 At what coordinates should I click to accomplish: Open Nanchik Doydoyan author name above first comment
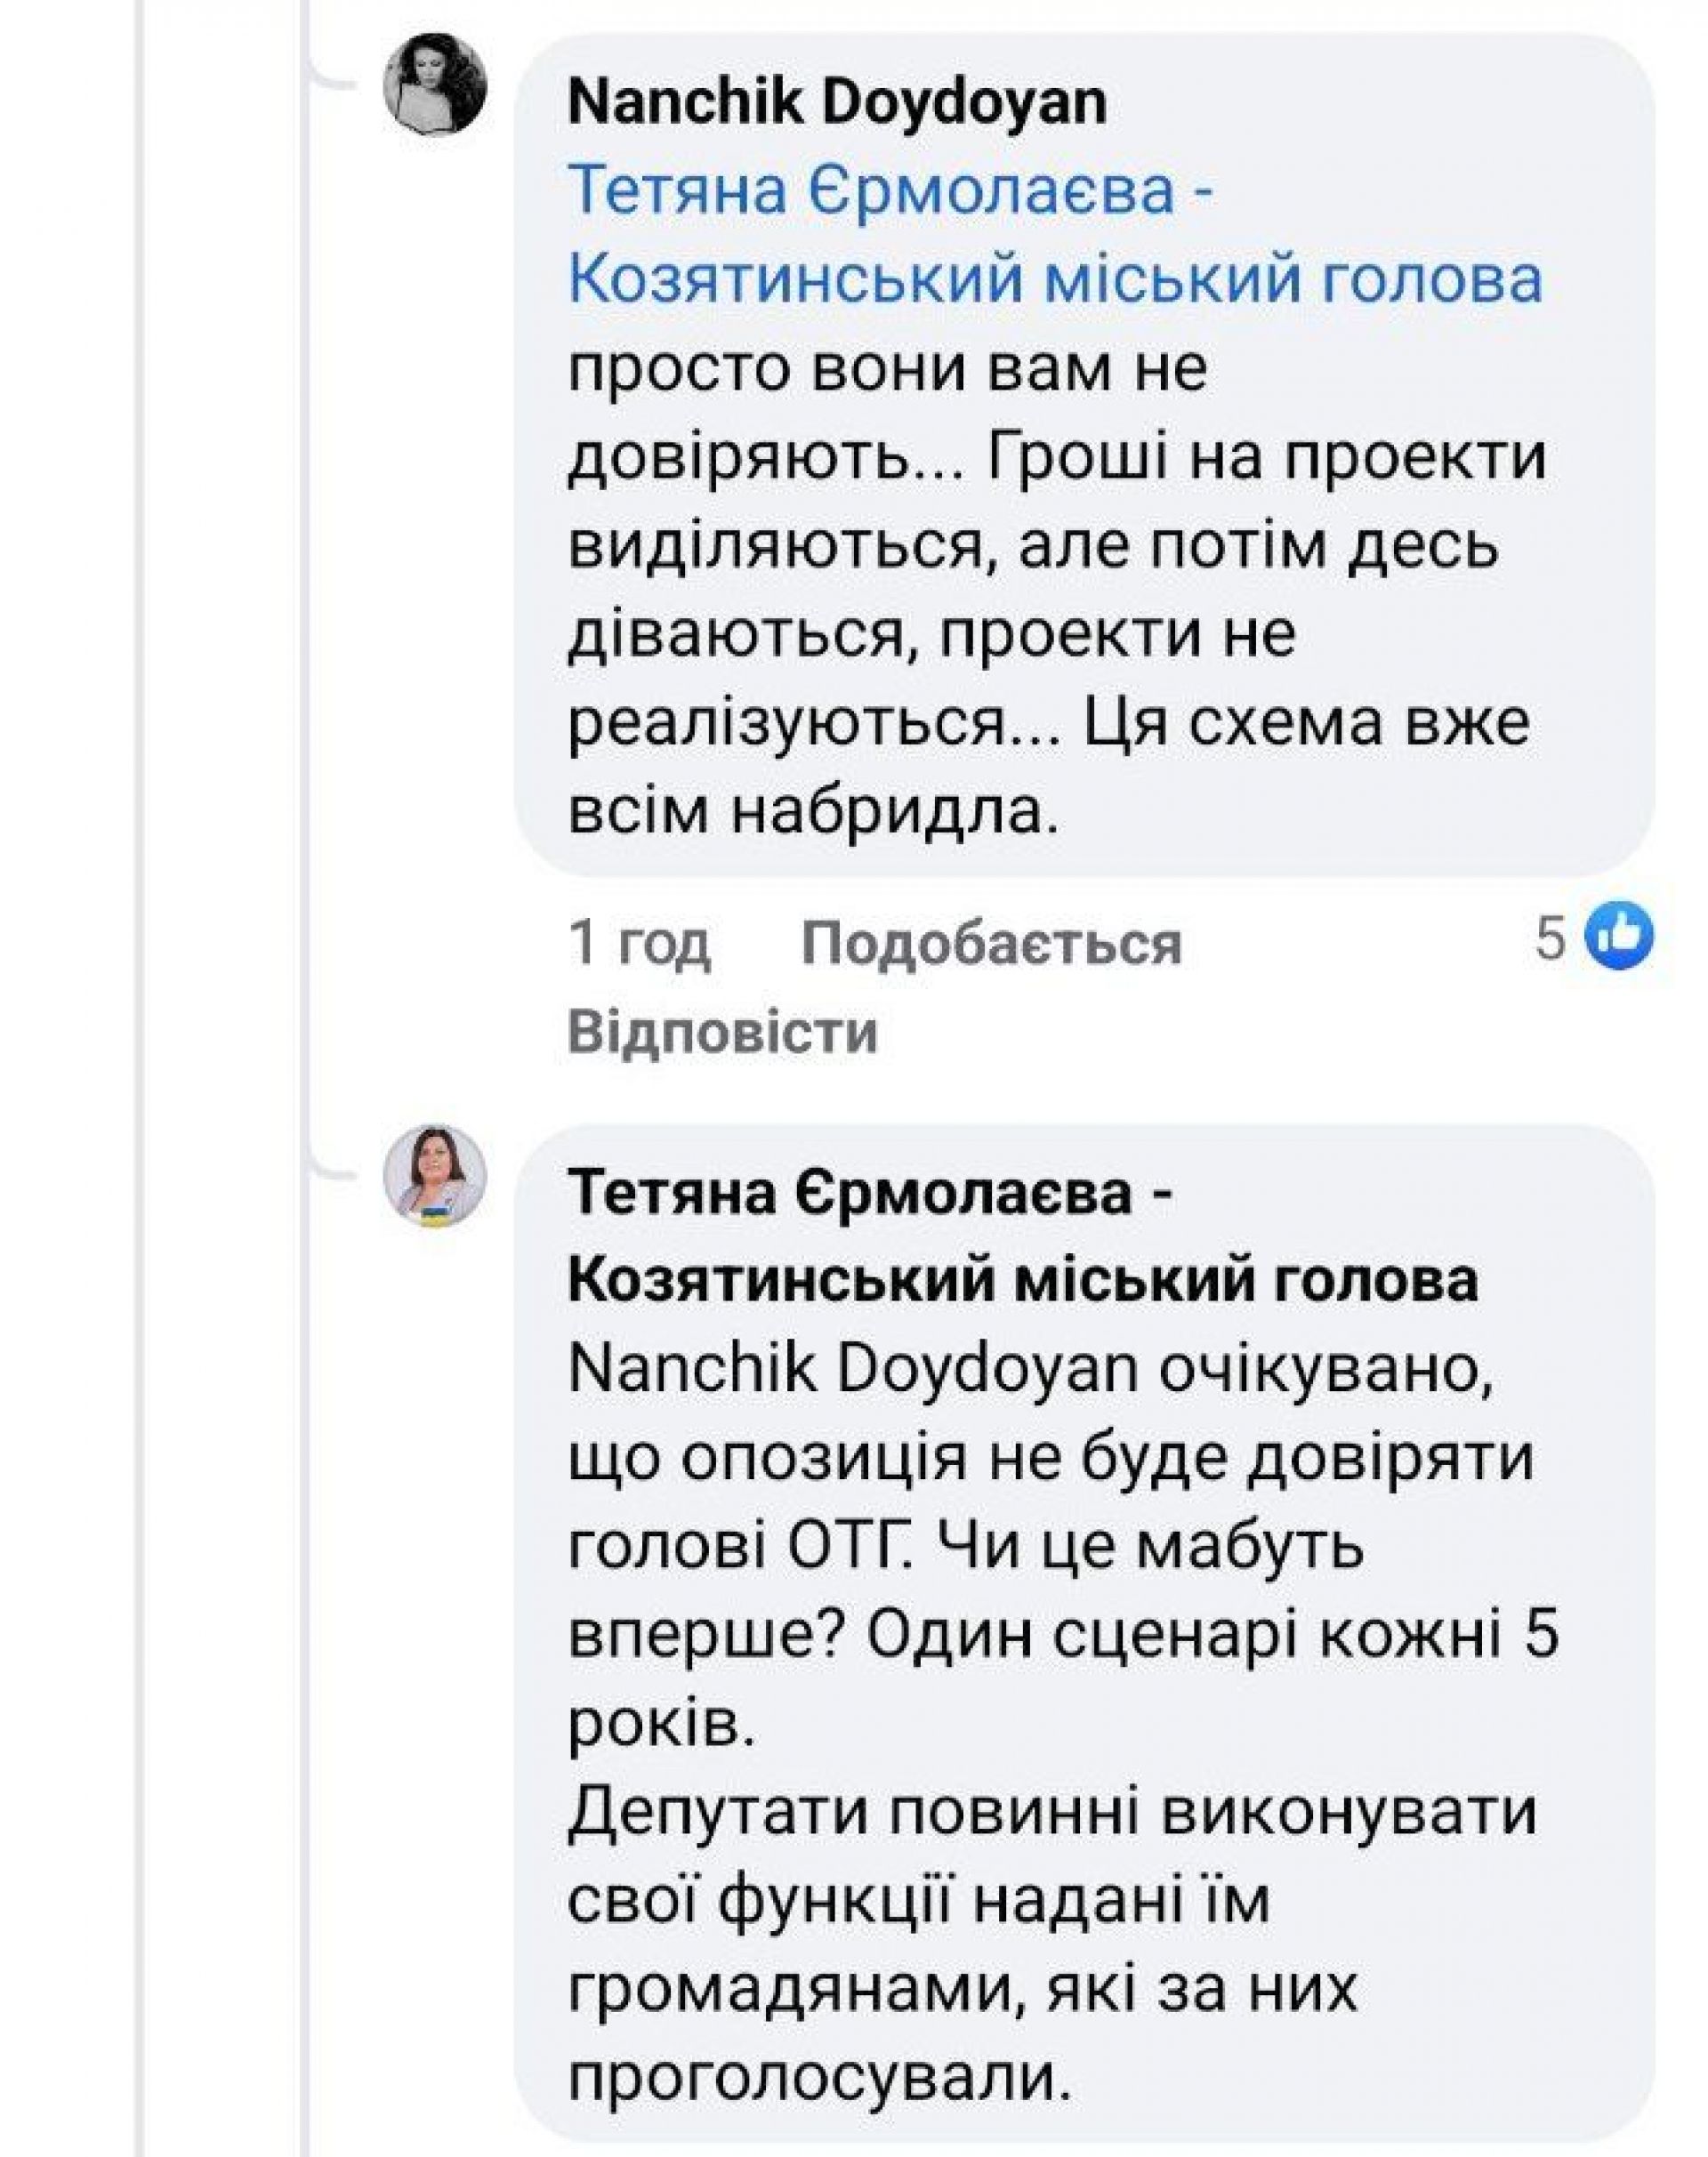pyautogui.click(x=837, y=104)
